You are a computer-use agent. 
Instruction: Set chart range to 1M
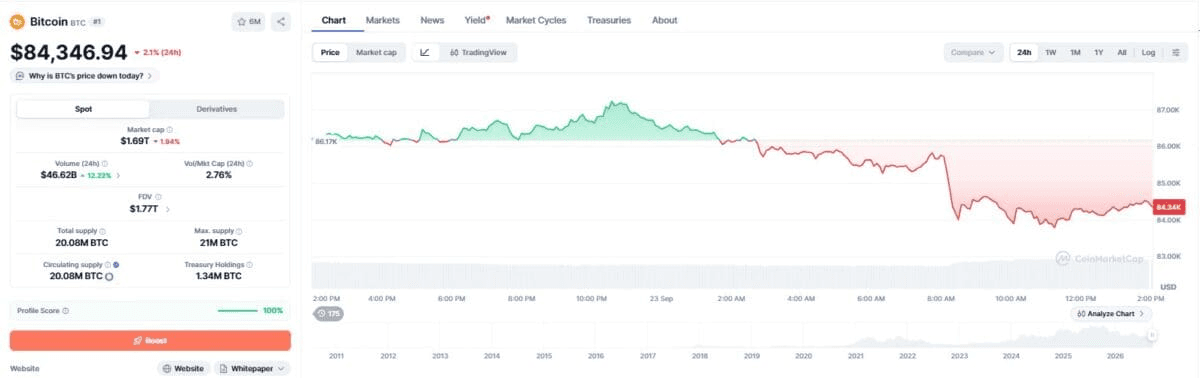coord(1075,52)
